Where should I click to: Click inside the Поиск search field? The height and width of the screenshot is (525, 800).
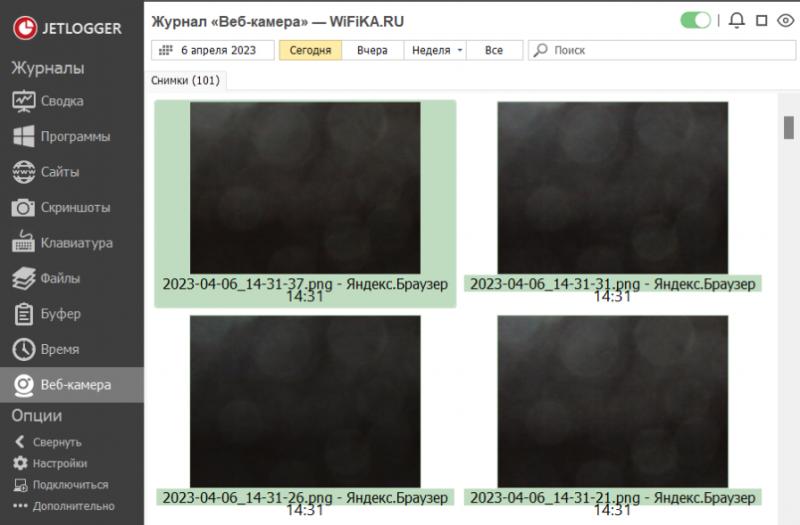tap(660, 50)
